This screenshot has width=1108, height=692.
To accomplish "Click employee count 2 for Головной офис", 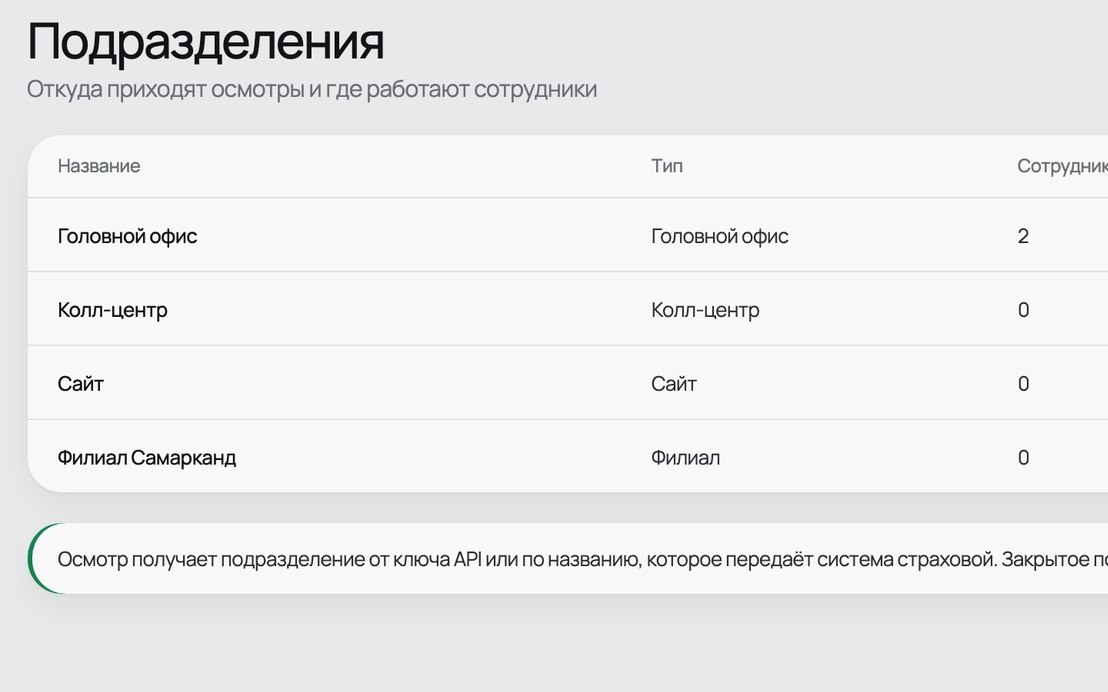I will (1022, 236).
